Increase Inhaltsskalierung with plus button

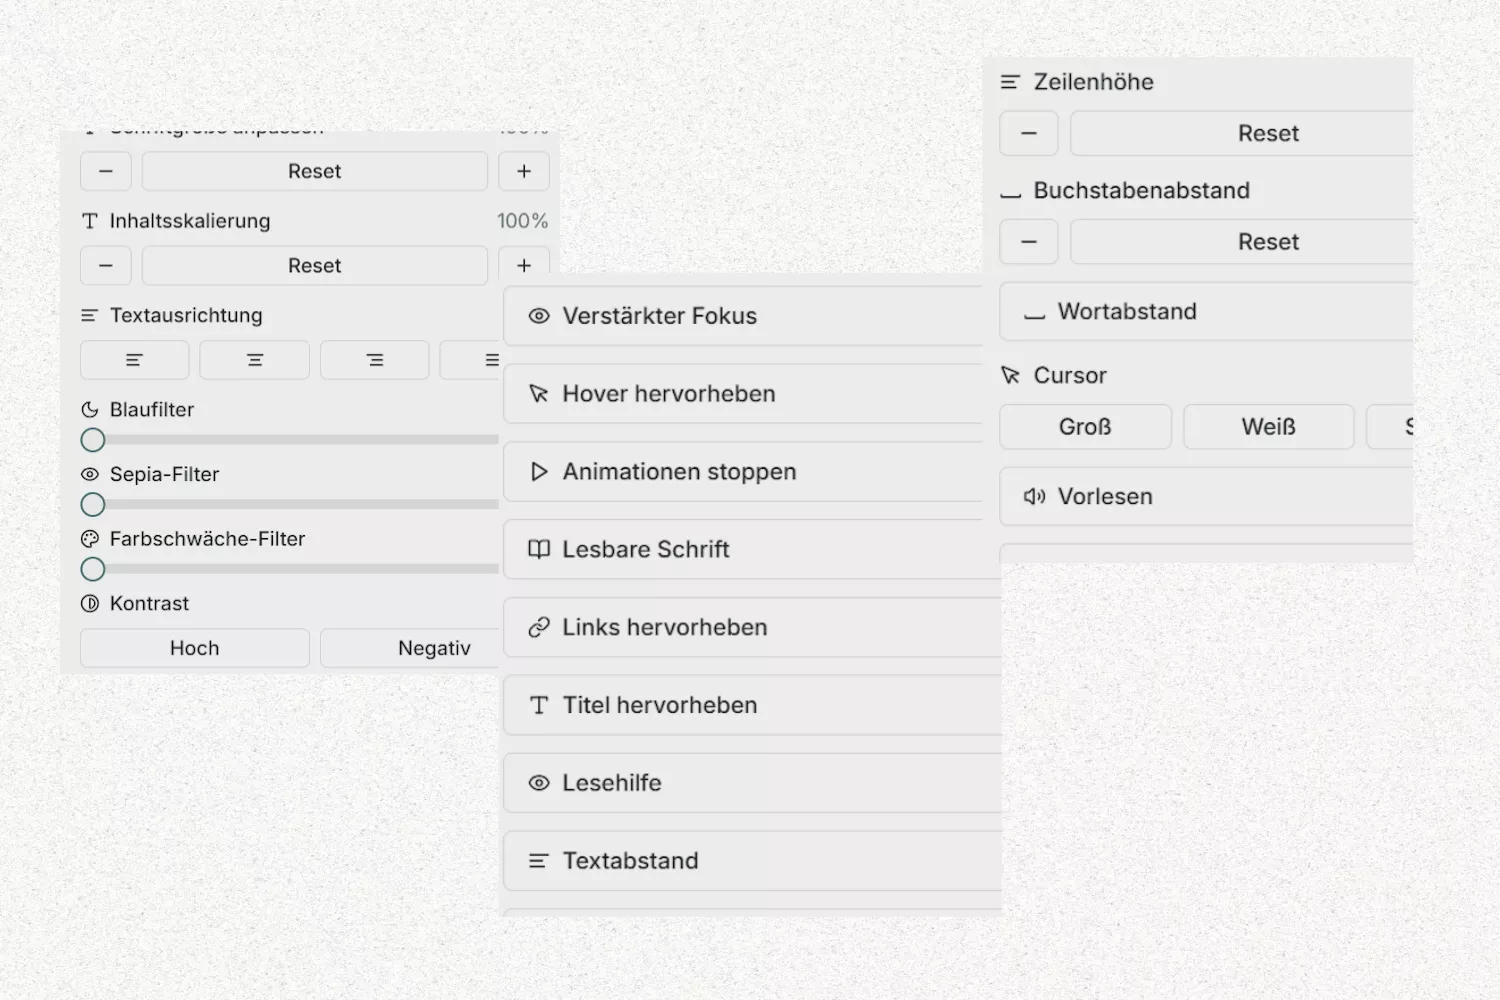tap(524, 265)
